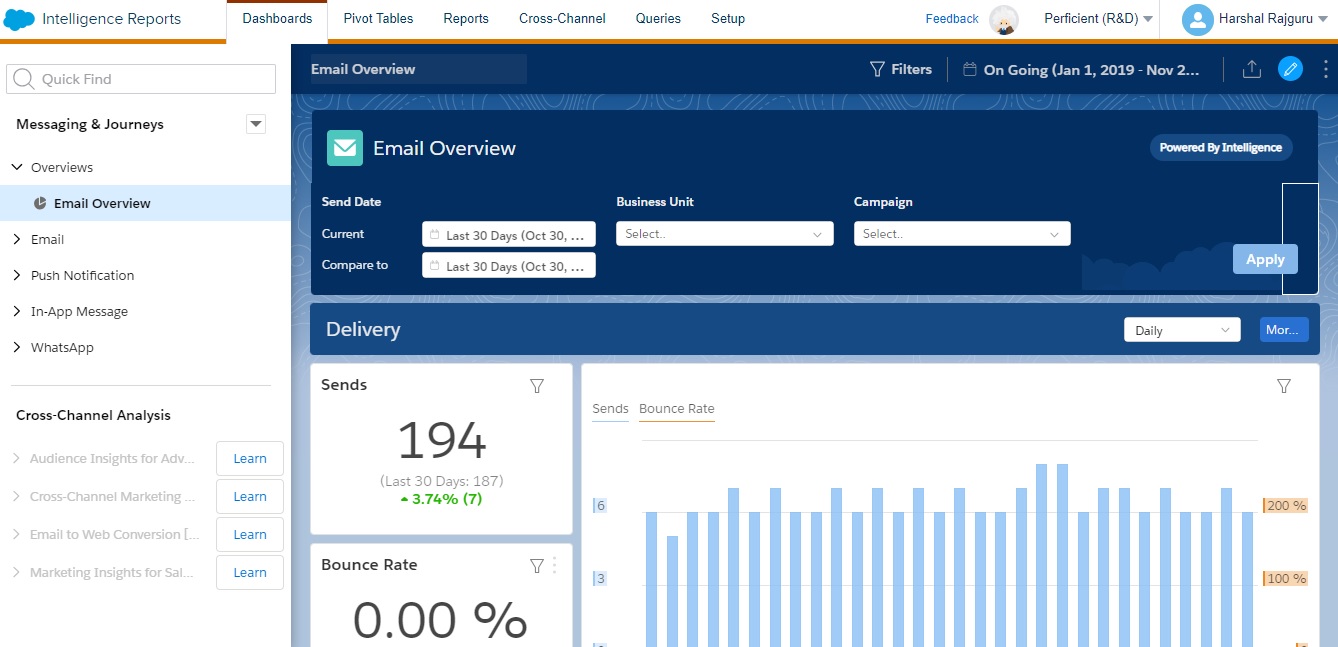Screen dimensions: 1338x647
Task: Select the Email Overview entry under Overviews
Action: coord(100,202)
